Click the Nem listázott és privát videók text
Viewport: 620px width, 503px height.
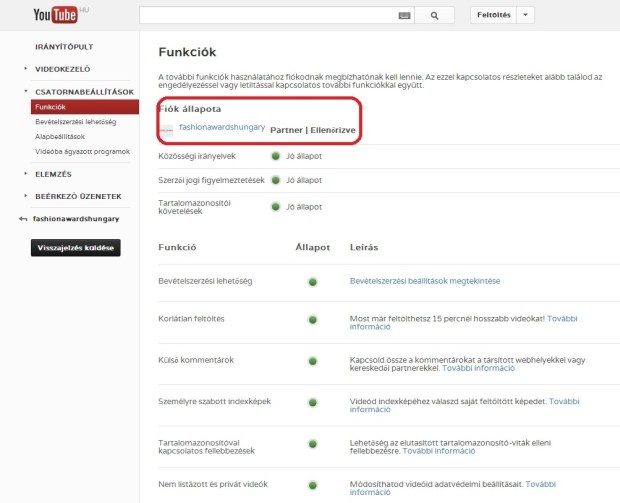tap(213, 484)
